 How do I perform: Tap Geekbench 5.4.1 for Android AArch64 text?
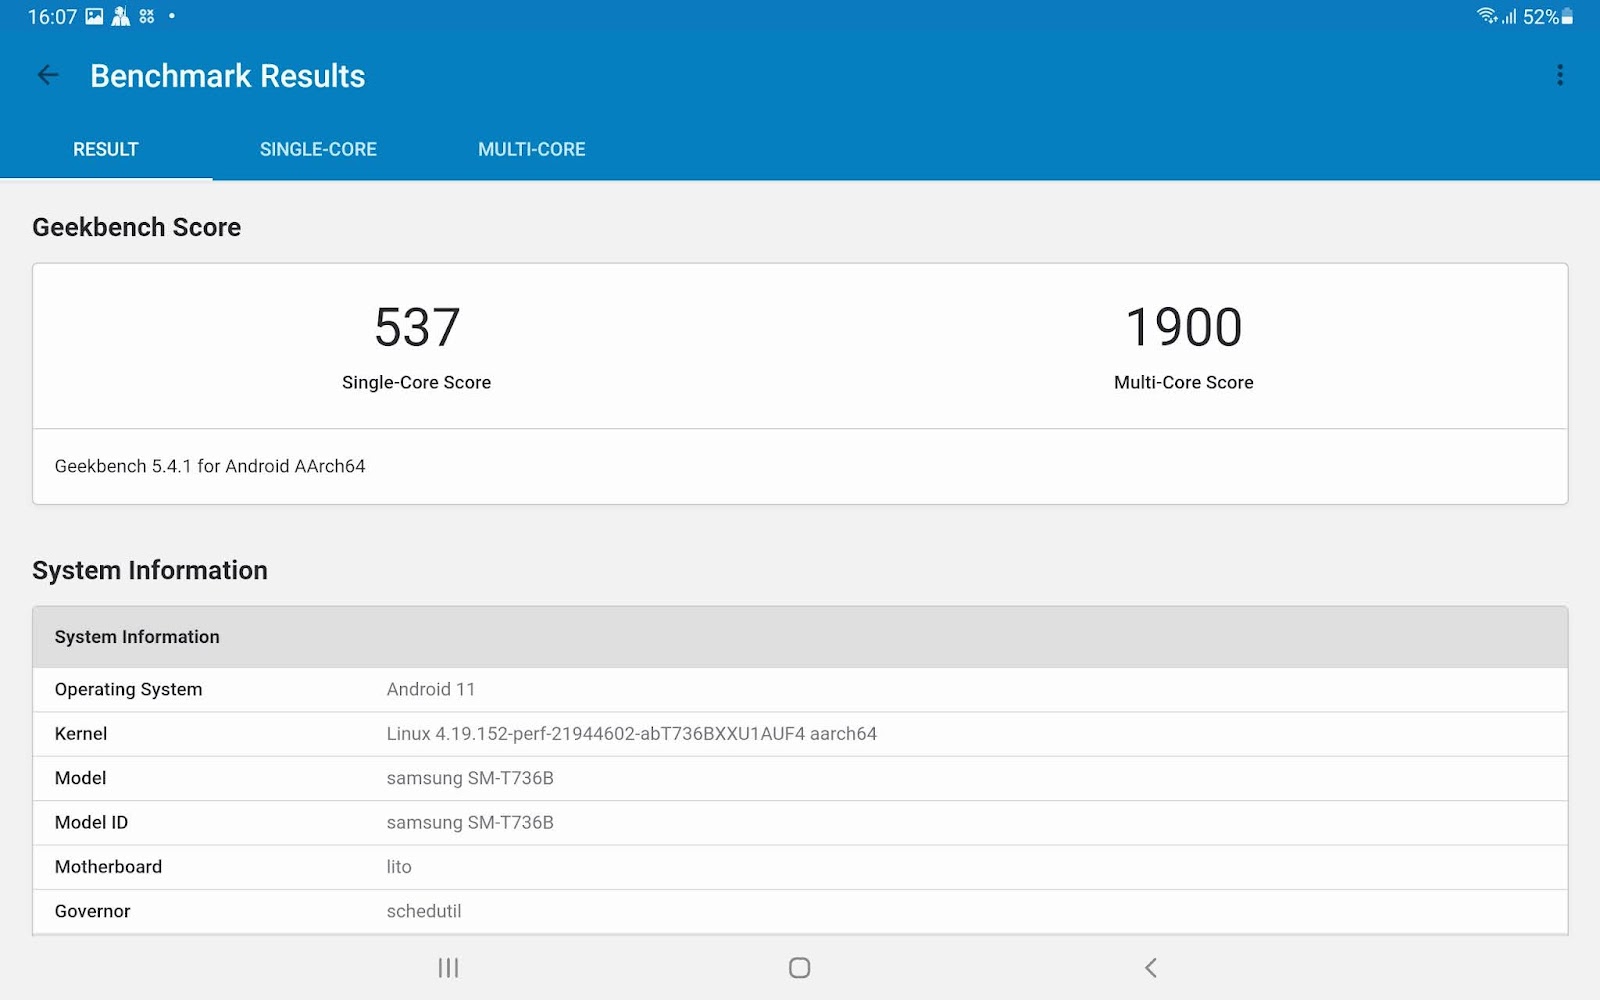point(210,466)
